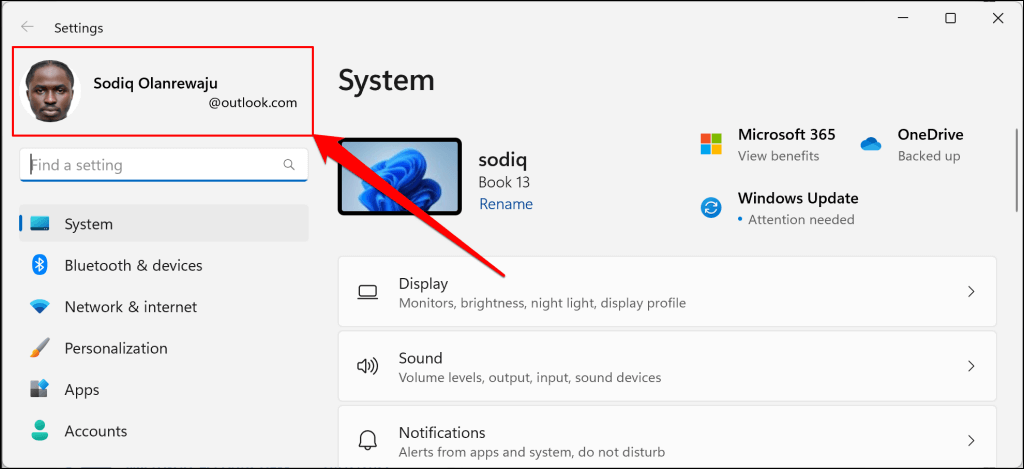Viewport: 1024px width, 469px height.
Task: Click the Find a setting field
Action: [x=164, y=165]
